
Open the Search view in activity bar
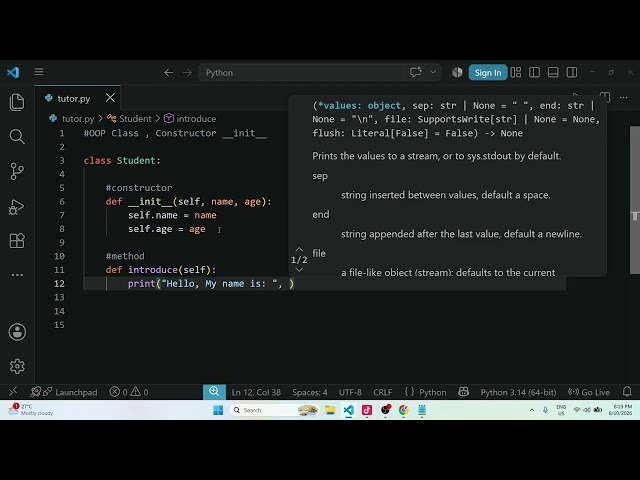[x=17, y=137]
